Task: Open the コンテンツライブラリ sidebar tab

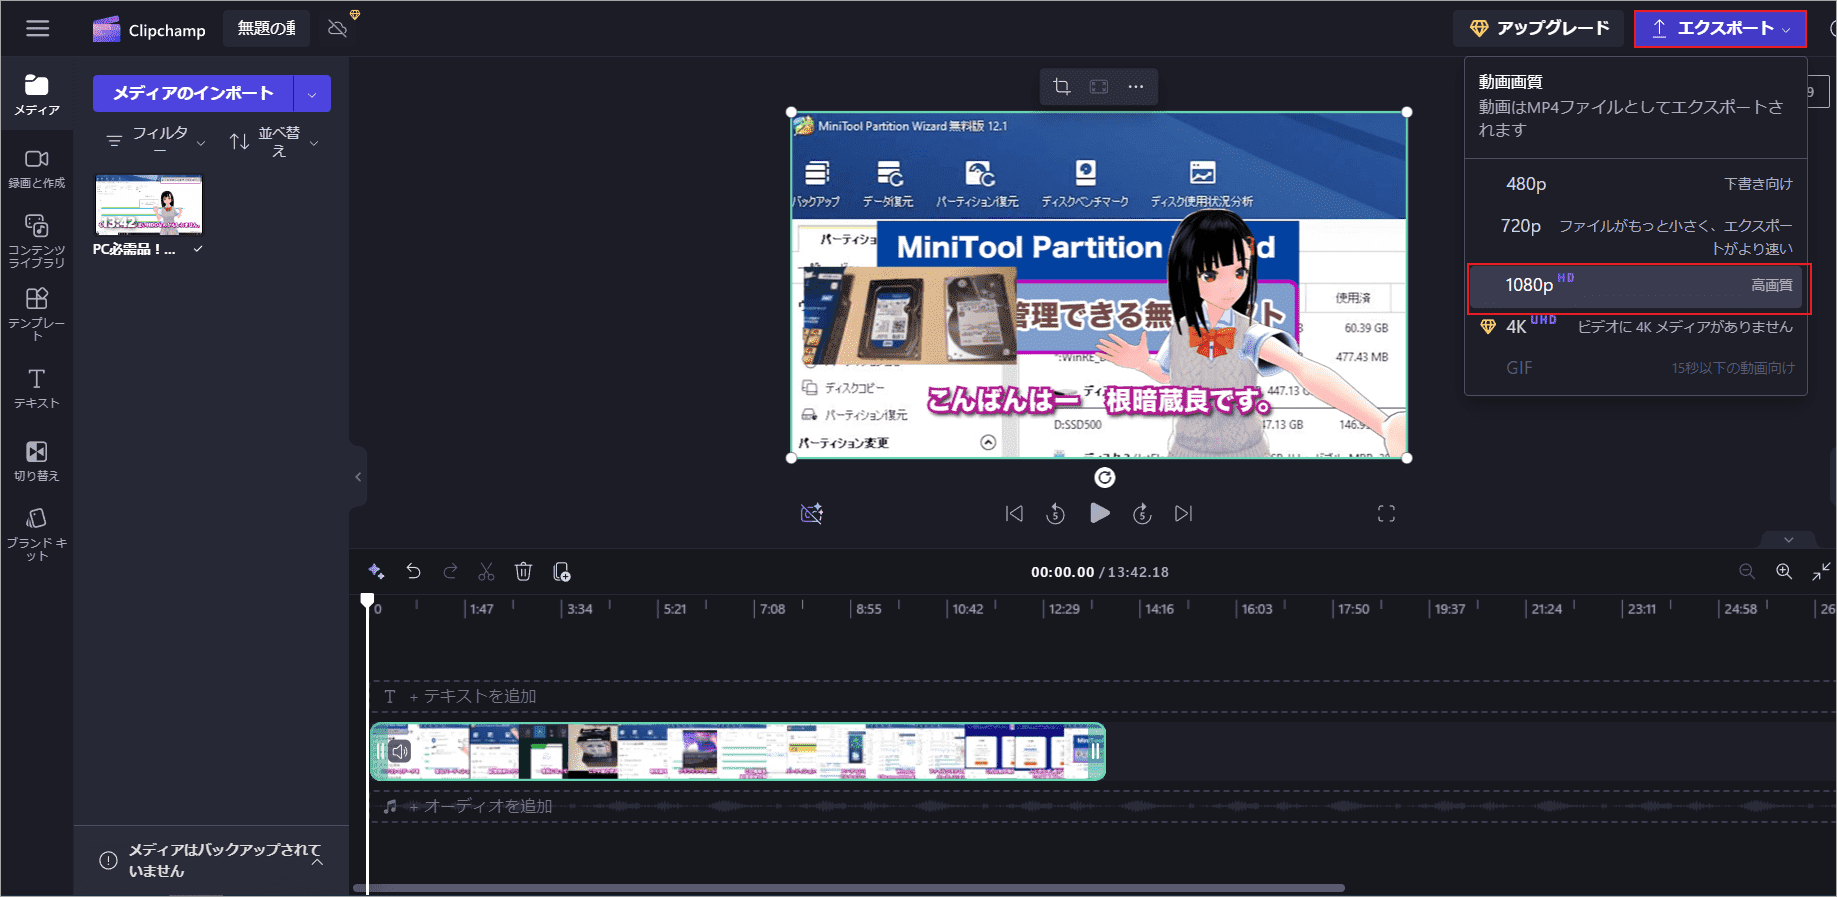Action: click(37, 241)
